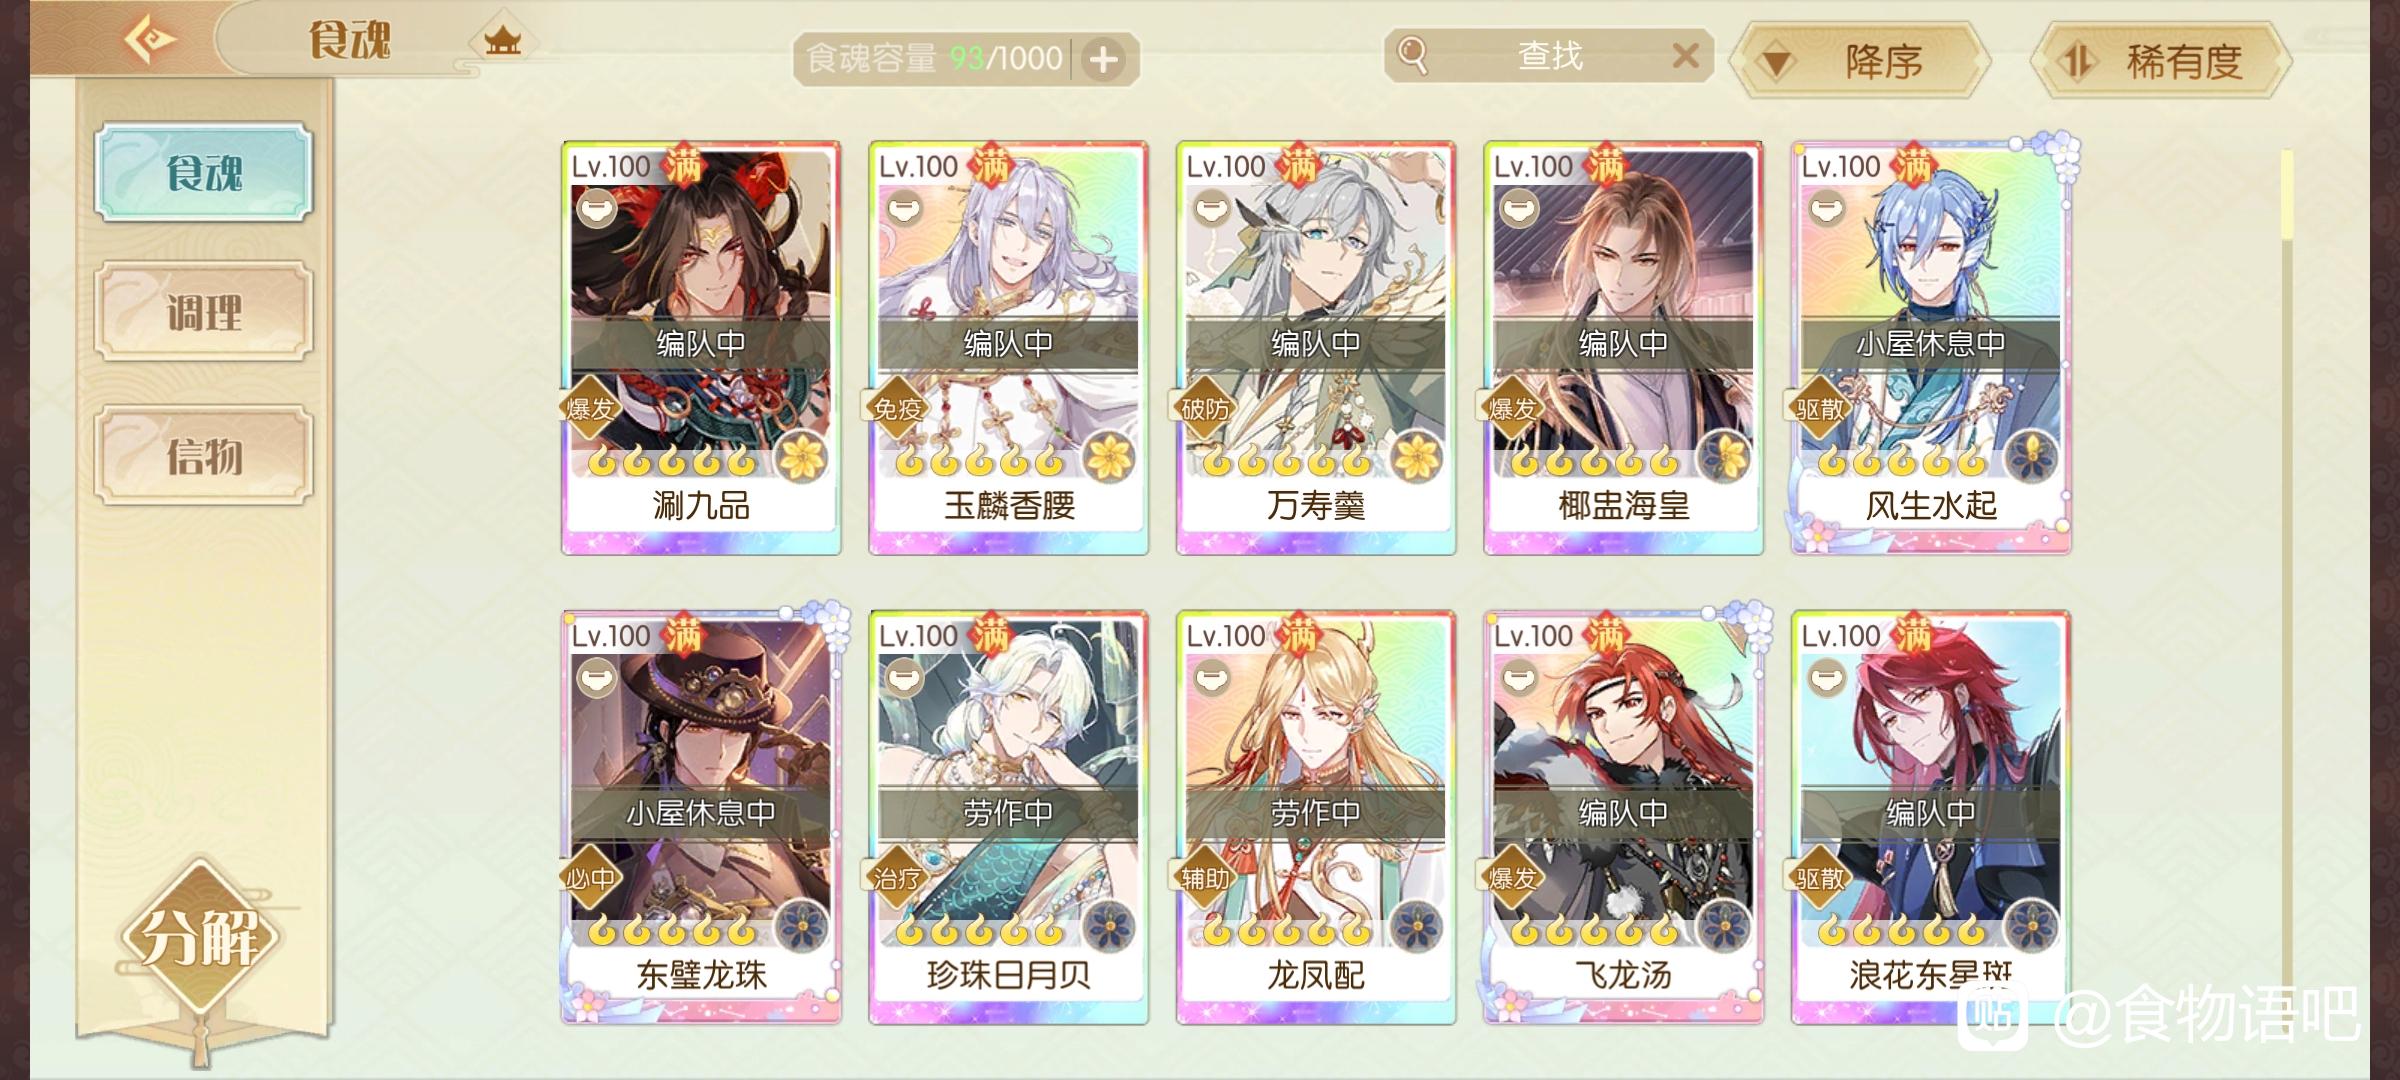Tap the gold flower badge on 玉麟香腰
Screen dimensions: 2400x1080
tap(1109, 458)
